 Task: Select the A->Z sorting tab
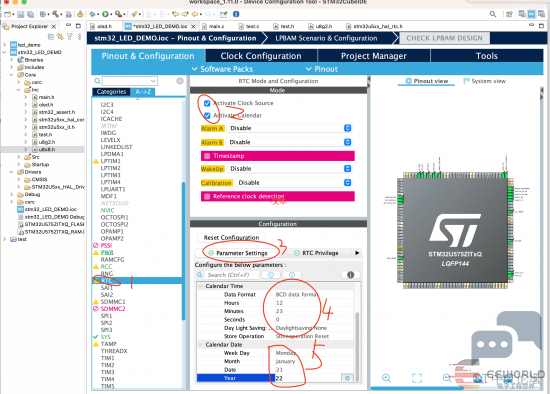[143, 92]
